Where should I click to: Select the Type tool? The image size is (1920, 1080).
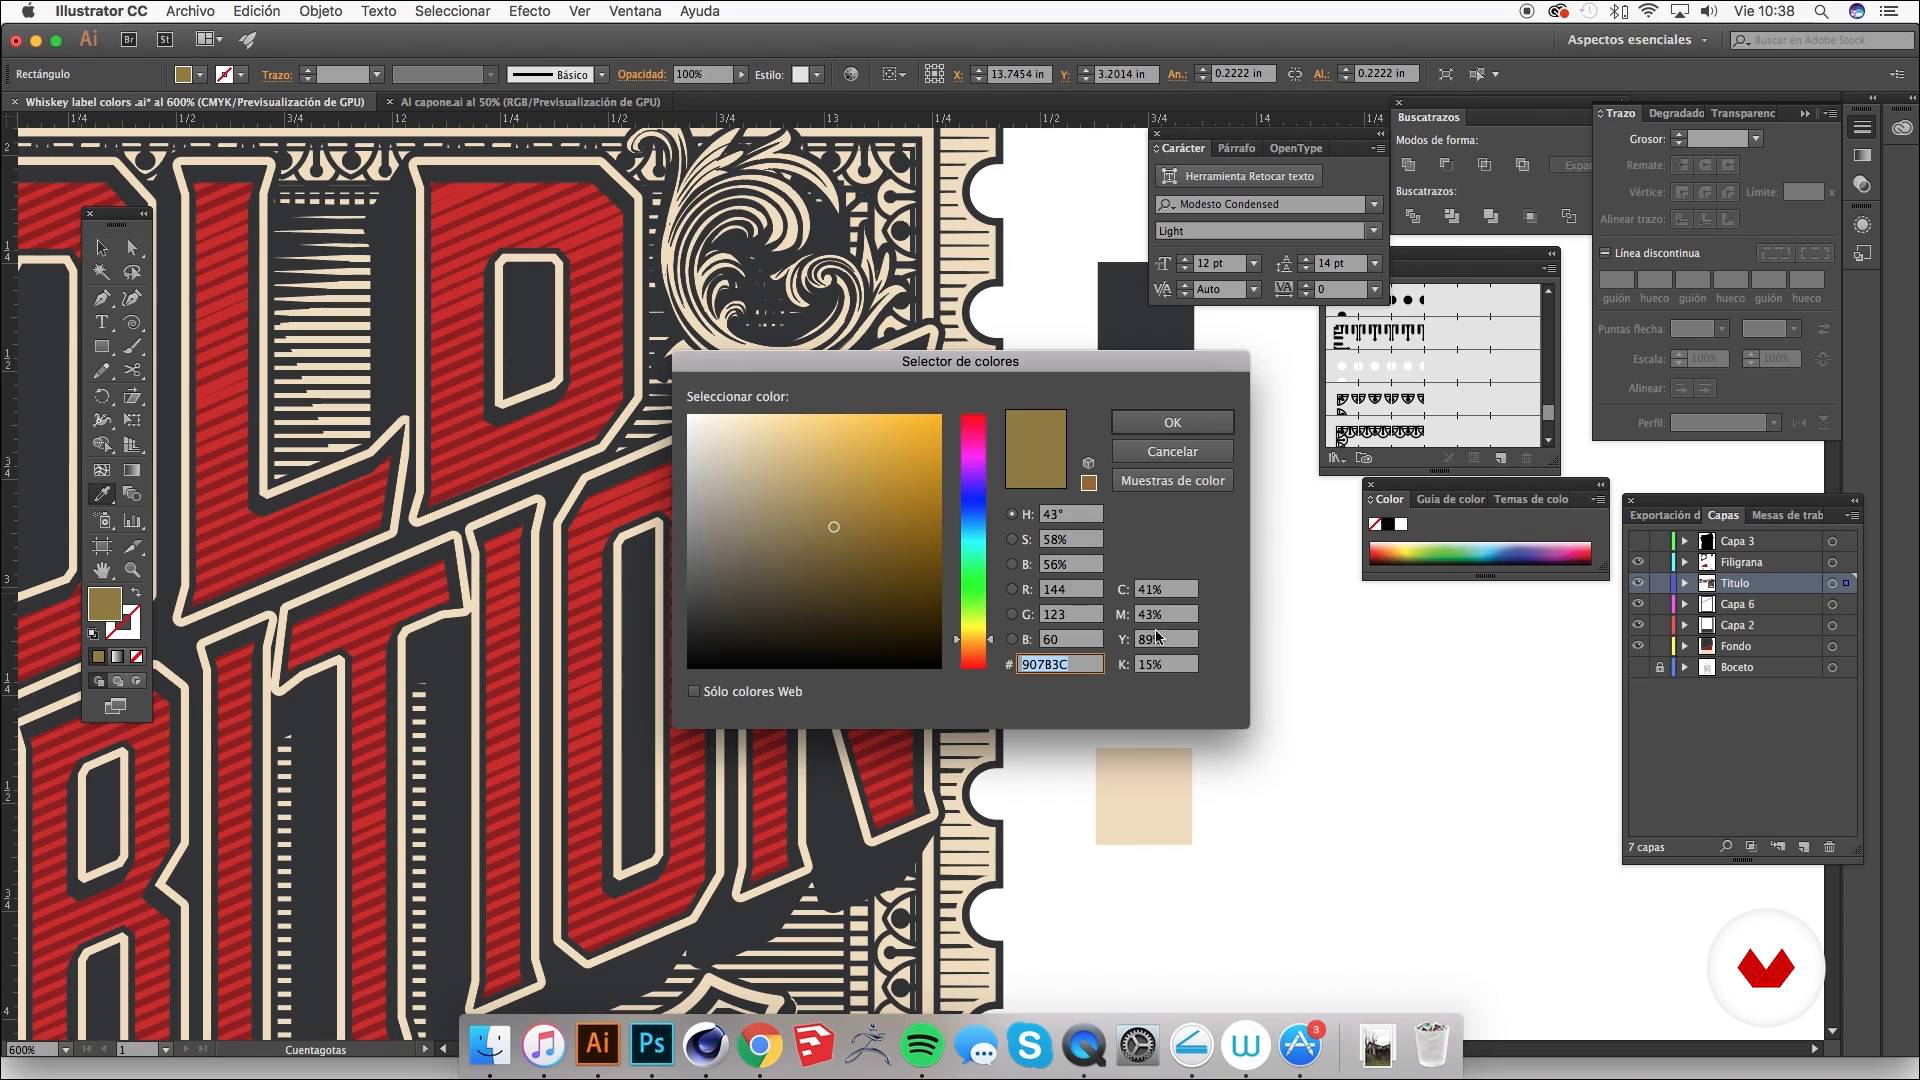[x=102, y=322]
